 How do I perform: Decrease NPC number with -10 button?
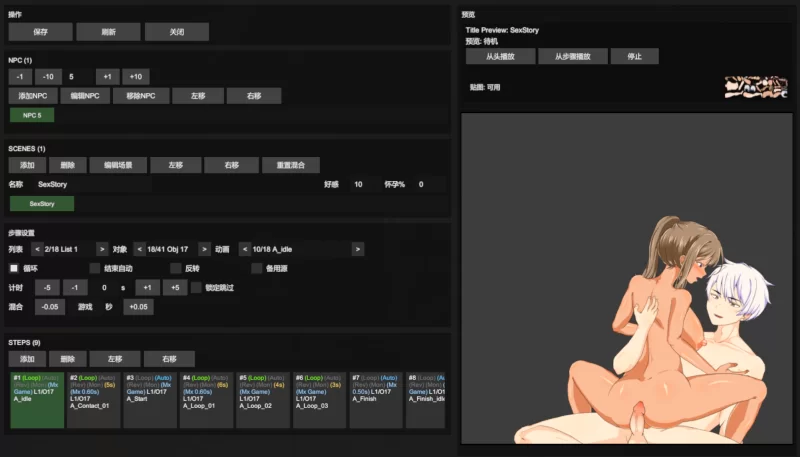[48, 77]
